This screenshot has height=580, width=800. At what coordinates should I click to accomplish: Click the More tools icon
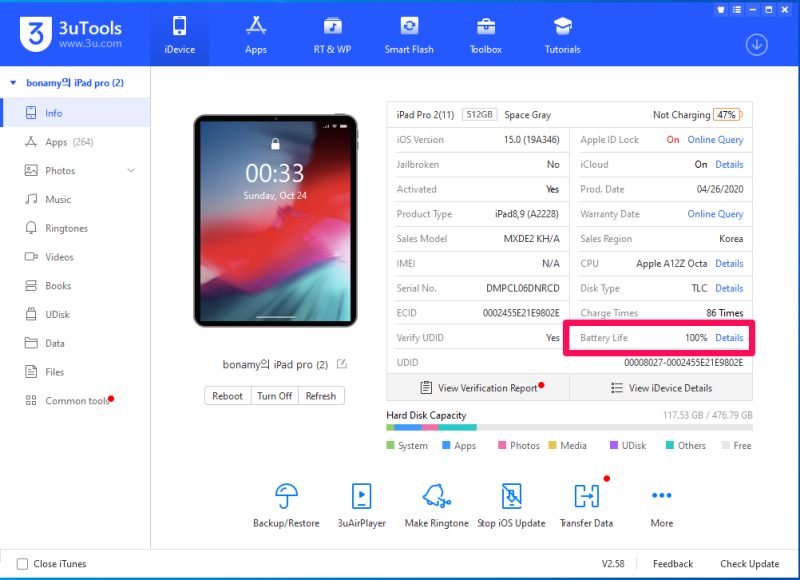coord(662,495)
